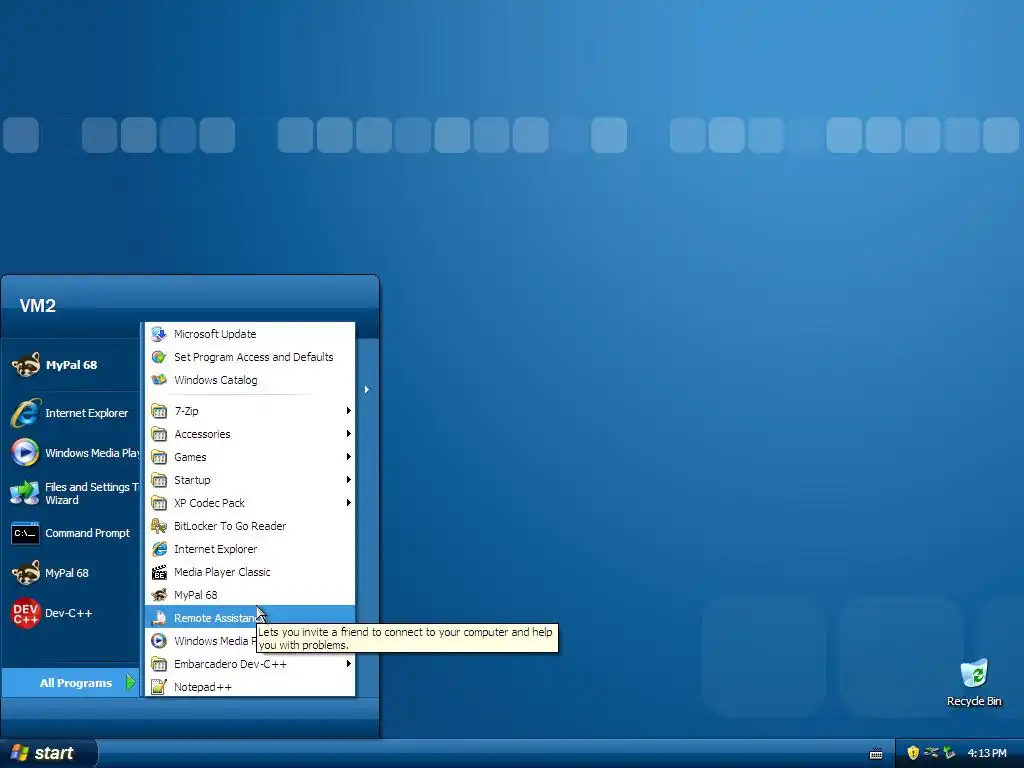Click the Media Player Classic clapperboard icon
1024x768 pixels.
point(159,572)
